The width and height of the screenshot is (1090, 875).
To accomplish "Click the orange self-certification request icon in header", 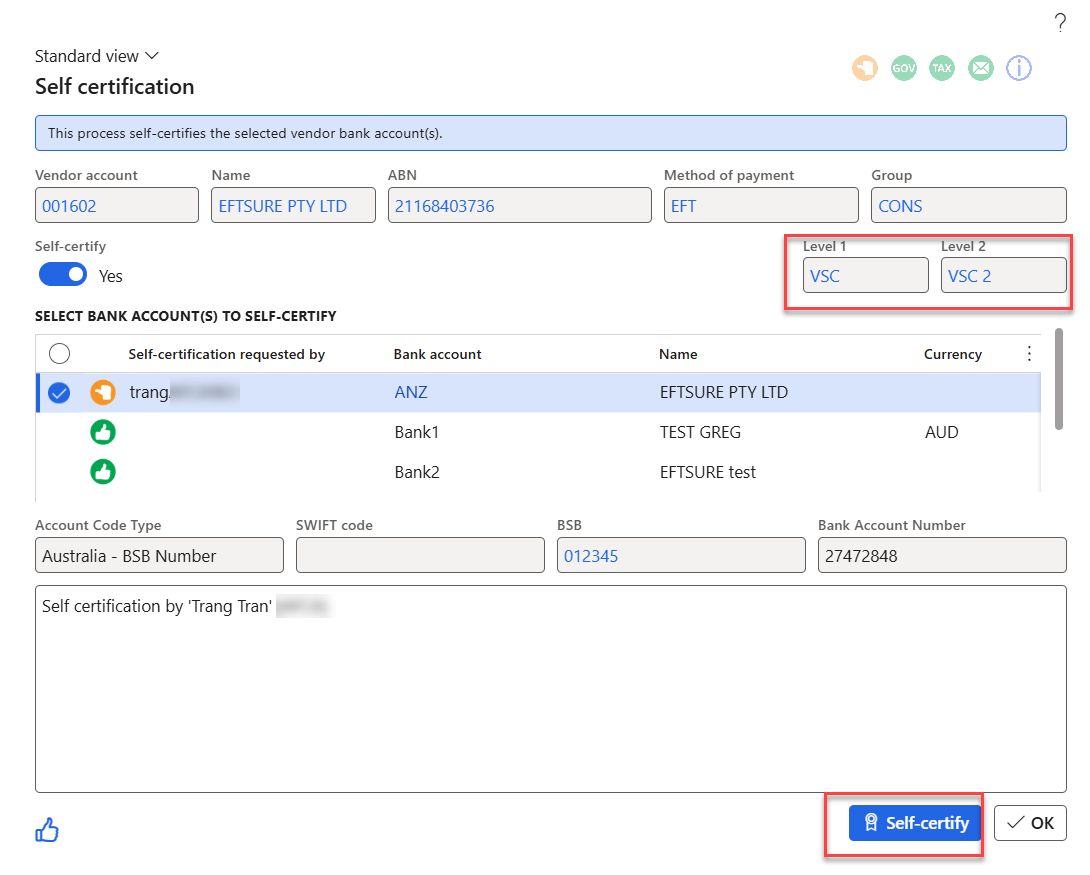I will [x=865, y=68].
